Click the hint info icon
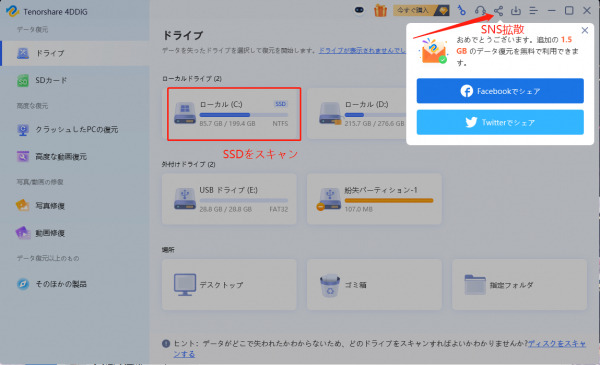600x365 pixels. 166,344
